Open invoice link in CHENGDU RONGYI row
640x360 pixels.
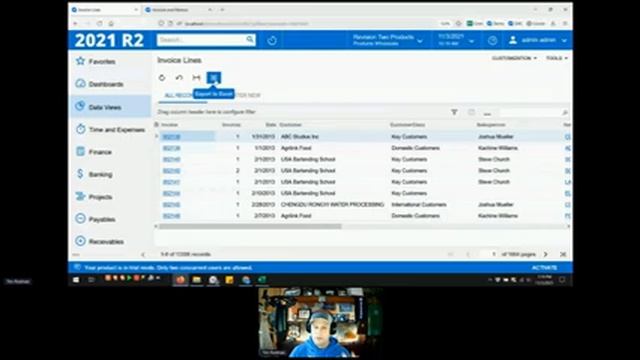click(171, 204)
